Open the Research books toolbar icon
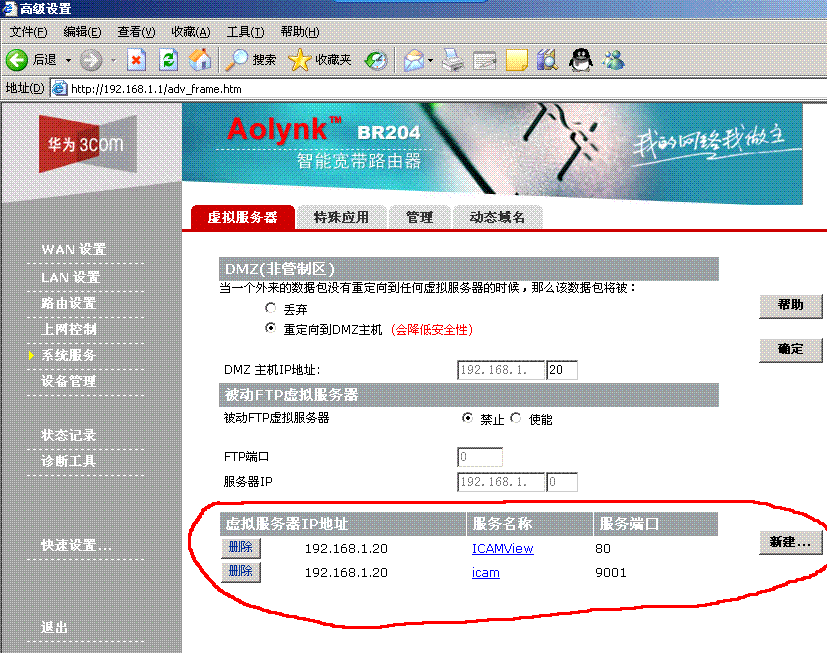The height and width of the screenshot is (653, 827). (547, 60)
